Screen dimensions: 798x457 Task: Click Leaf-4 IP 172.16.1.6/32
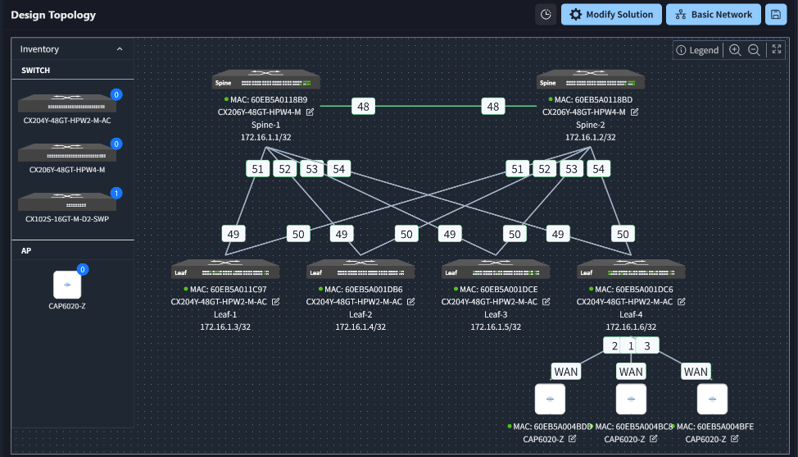coord(631,327)
